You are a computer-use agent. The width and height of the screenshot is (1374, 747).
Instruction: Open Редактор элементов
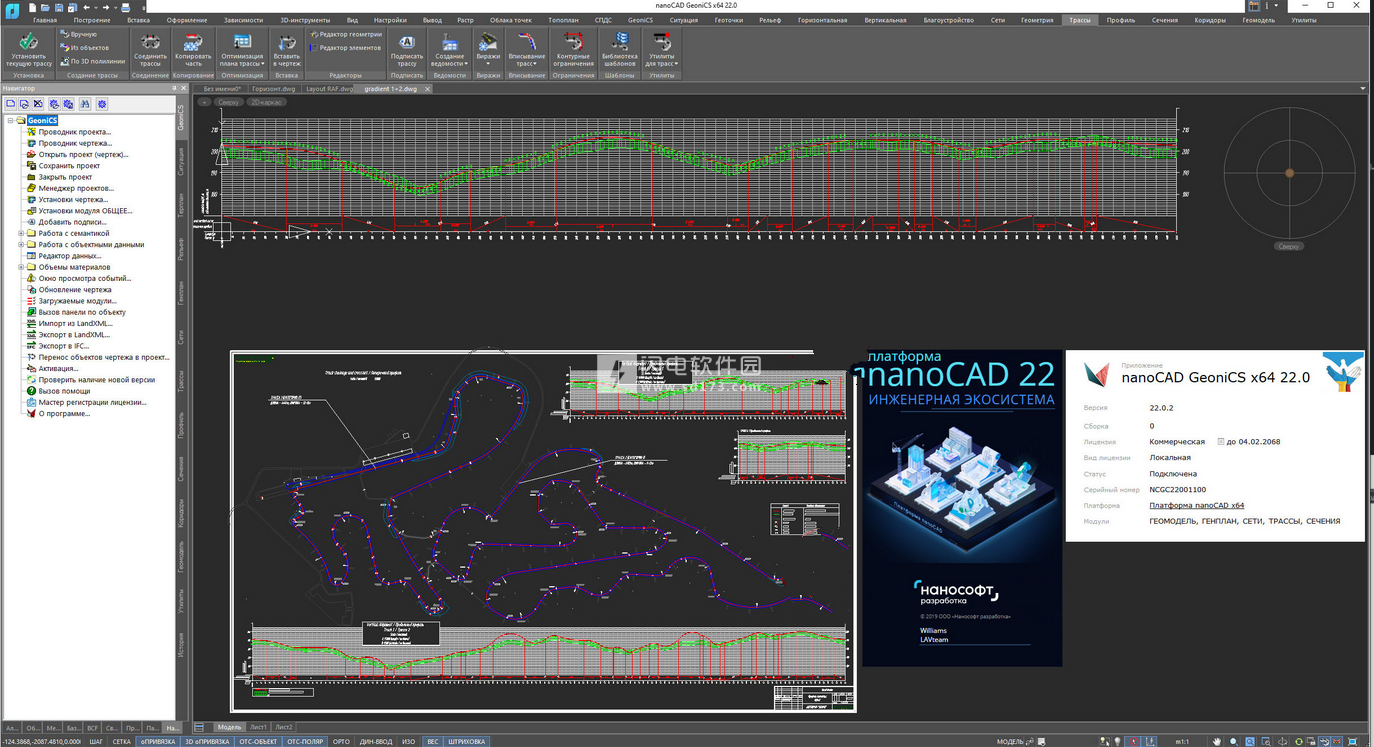coord(345,47)
